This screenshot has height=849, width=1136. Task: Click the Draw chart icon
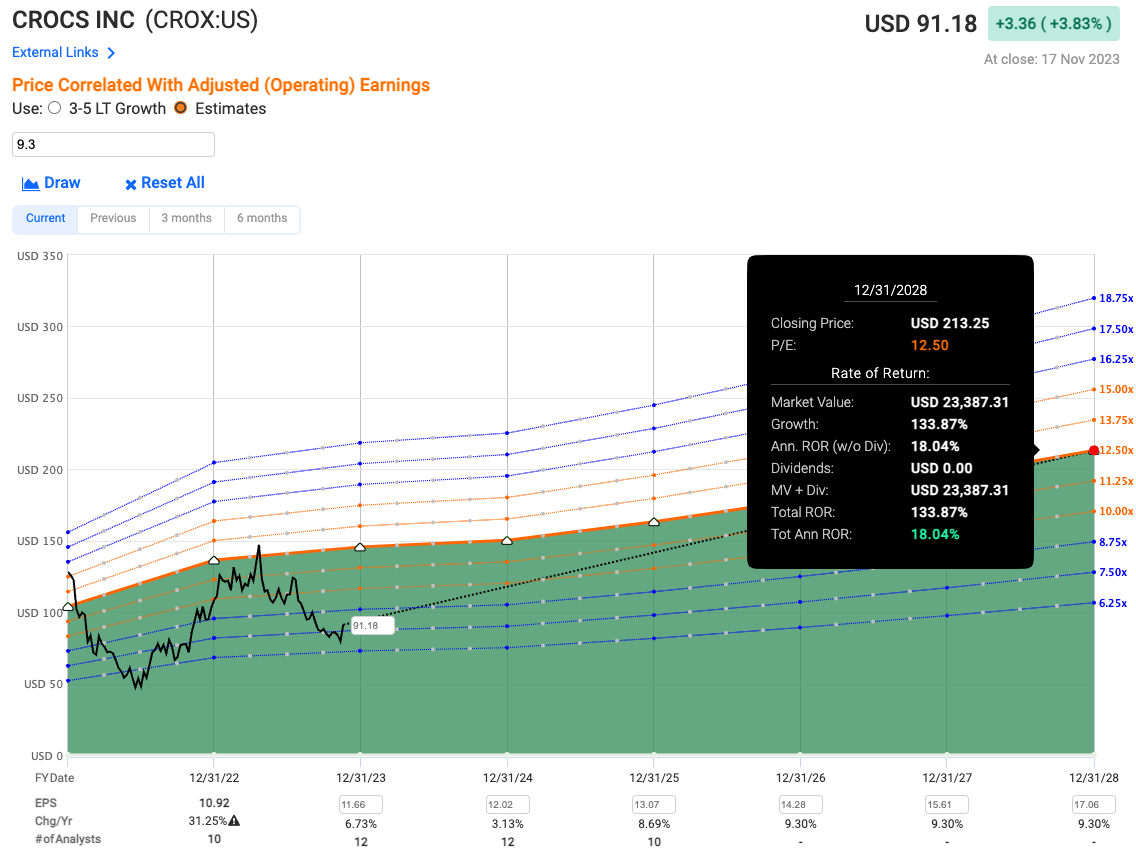click(30, 184)
